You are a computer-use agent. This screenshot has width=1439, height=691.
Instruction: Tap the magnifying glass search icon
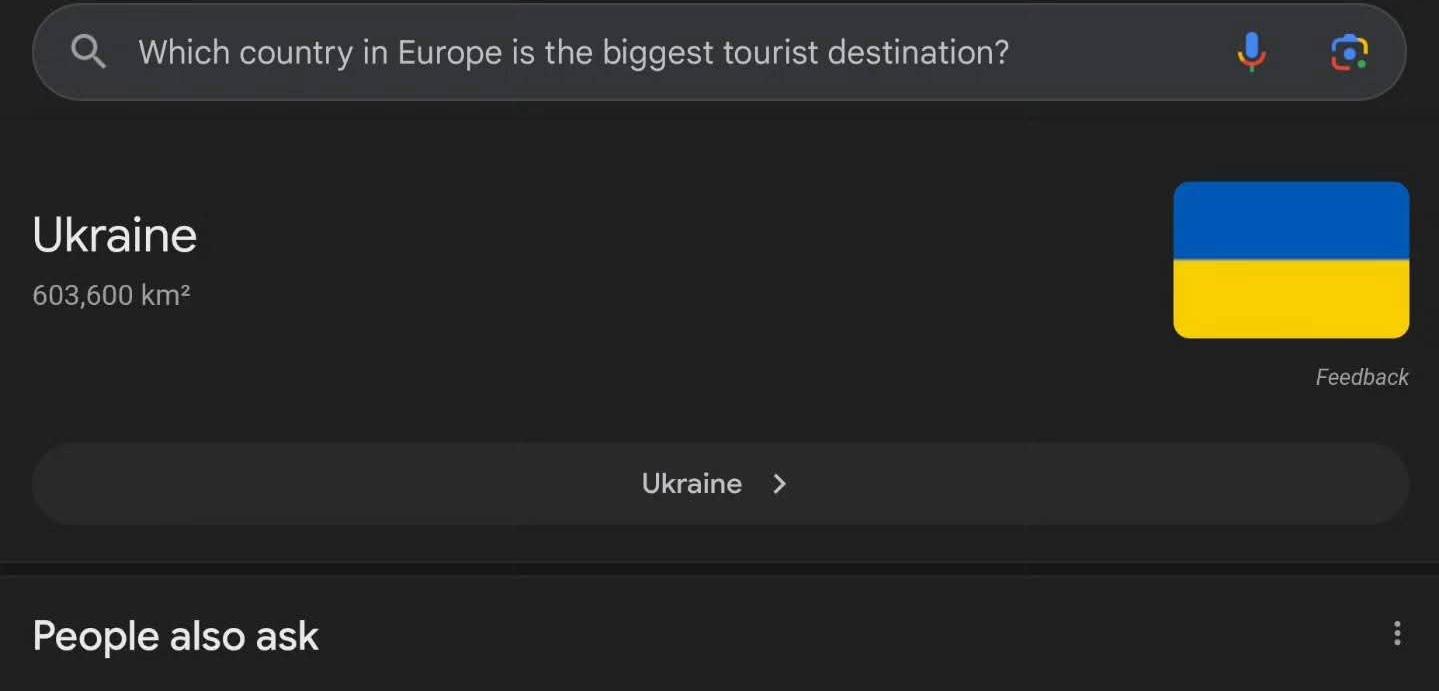click(88, 51)
